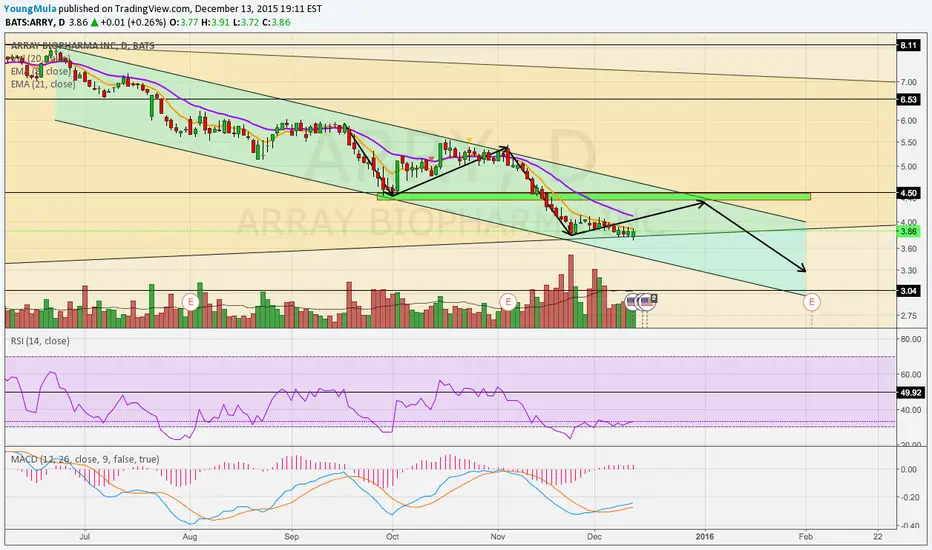Click the December 13, 2015 19:11 EST timestamp
The width and height of the screenshot is (932, 550).
(258, 9)
